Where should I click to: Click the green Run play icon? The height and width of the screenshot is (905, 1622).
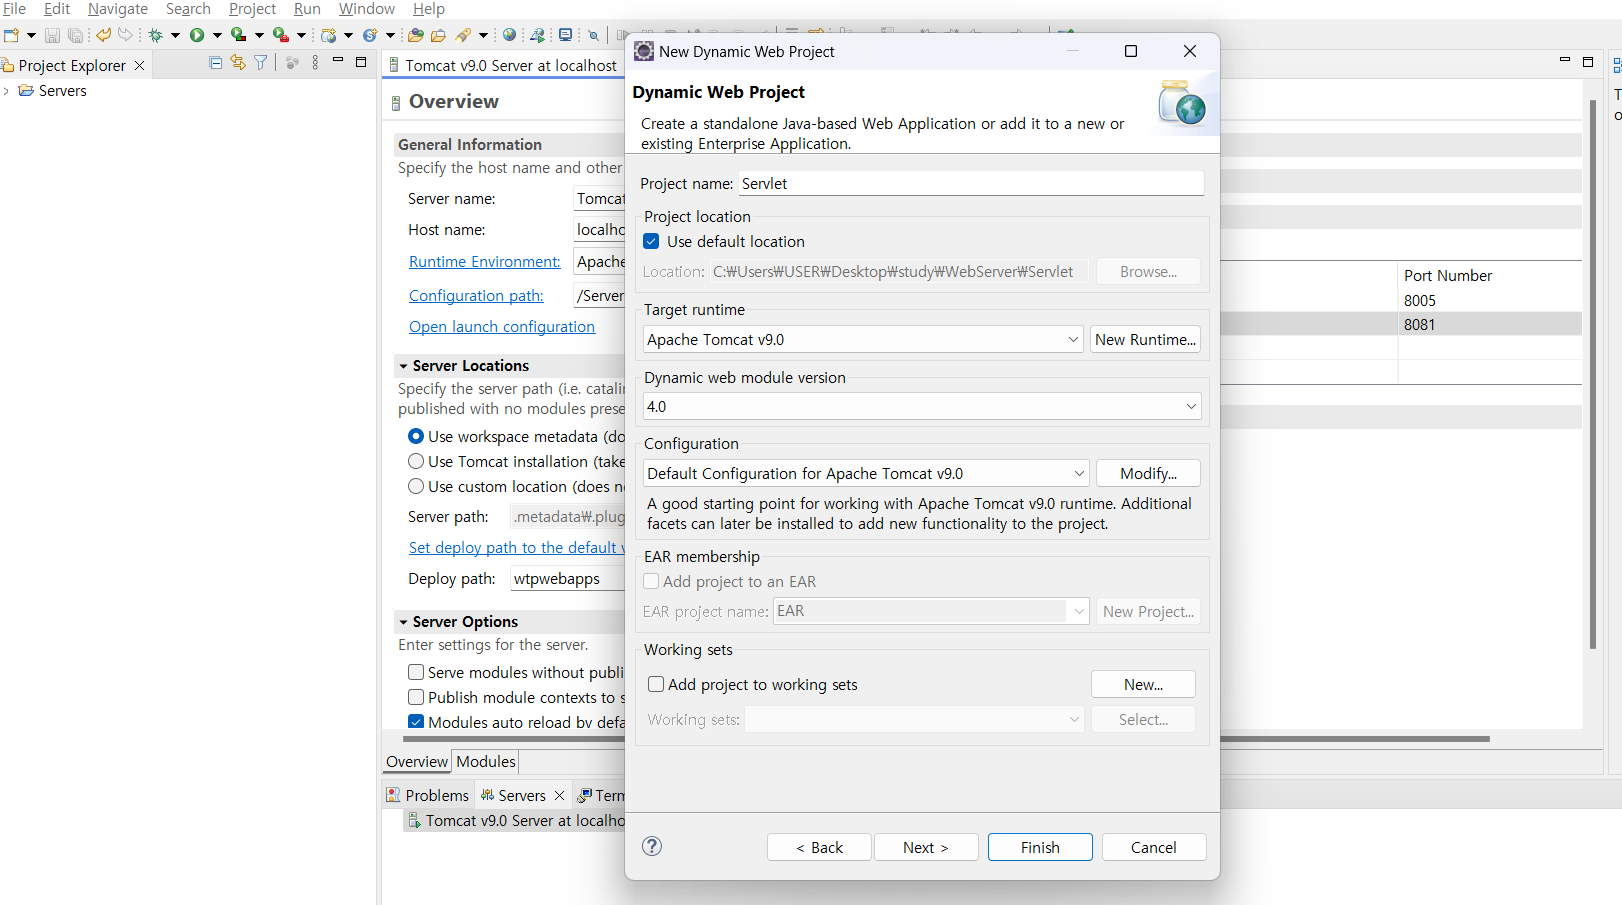click(197, 35)
